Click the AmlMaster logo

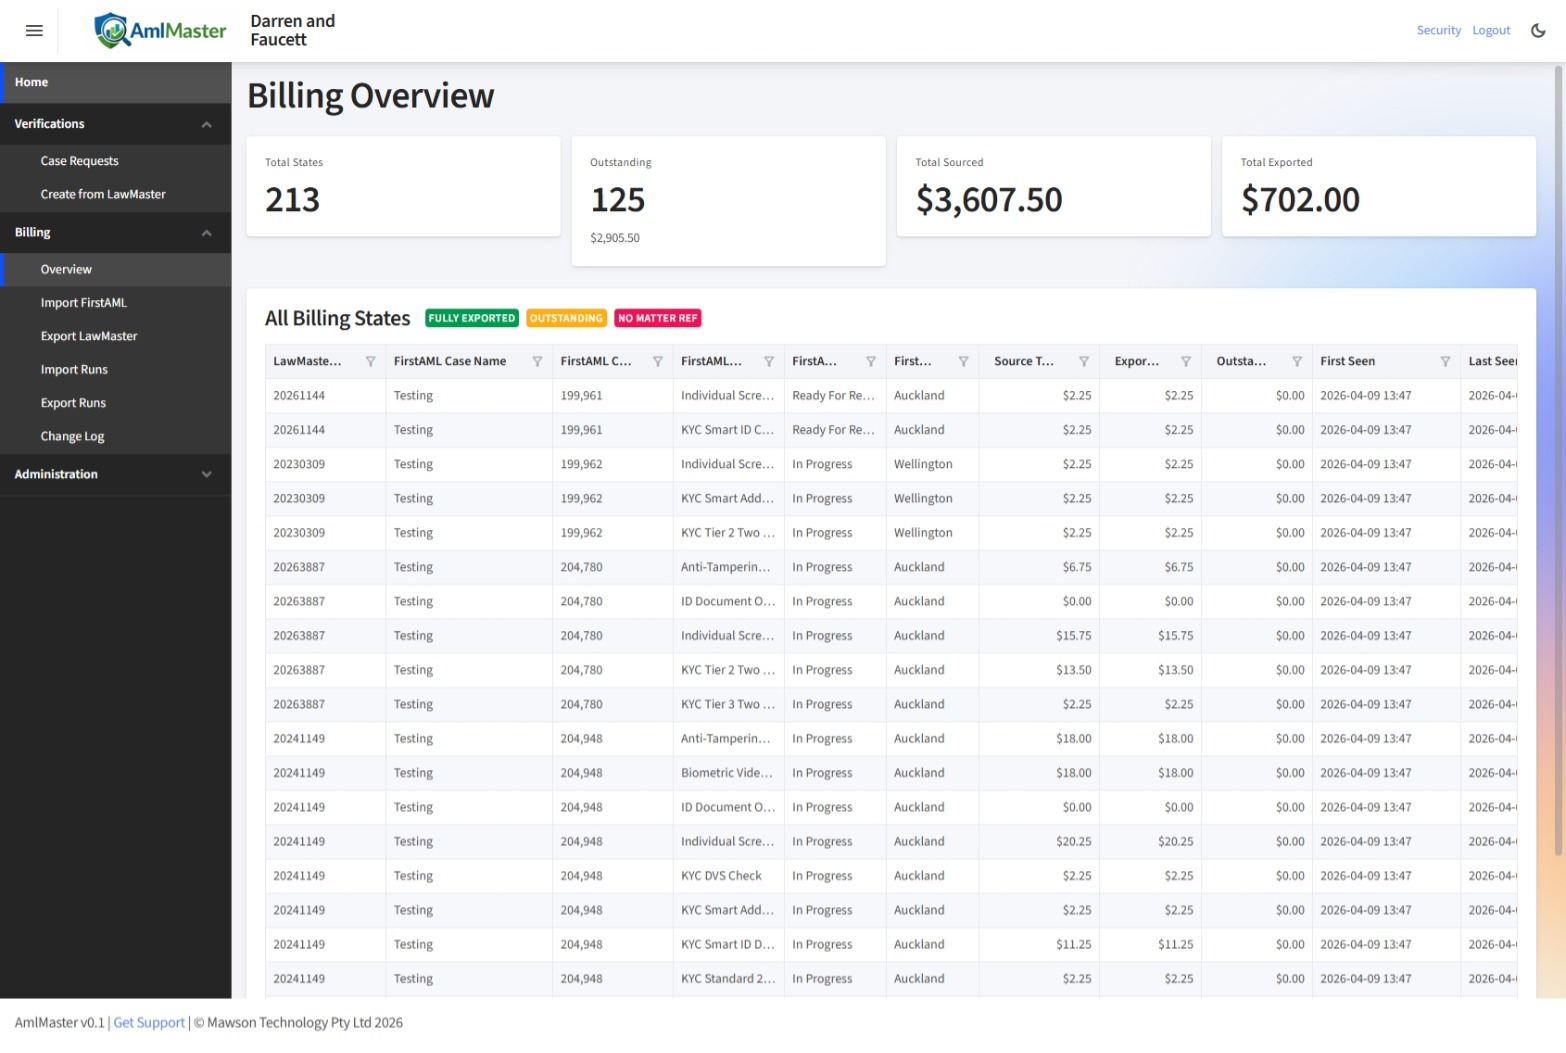[x=160, y=30]
